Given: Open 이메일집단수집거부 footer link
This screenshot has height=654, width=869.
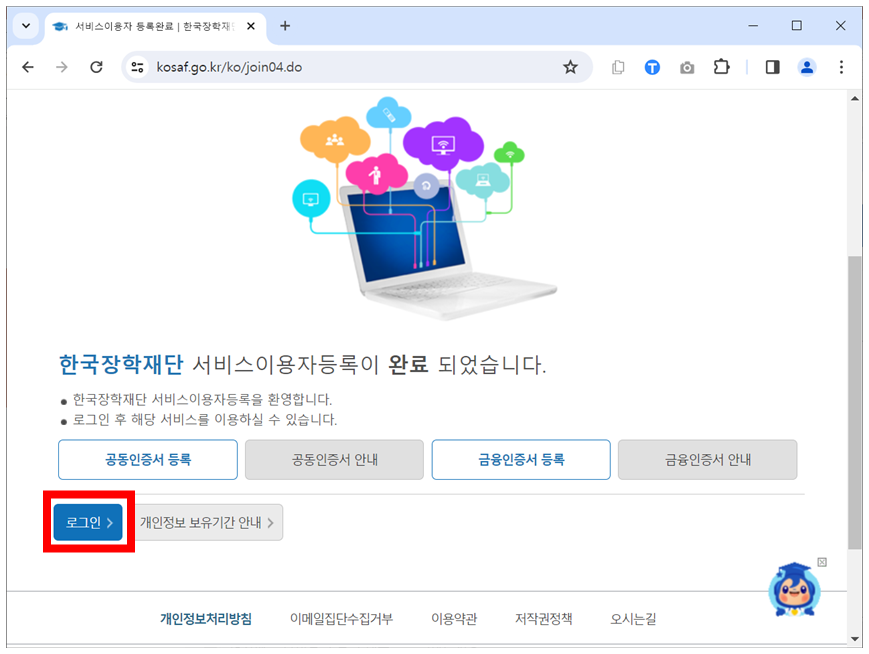Looking at the screenshot, I should 341,619.
